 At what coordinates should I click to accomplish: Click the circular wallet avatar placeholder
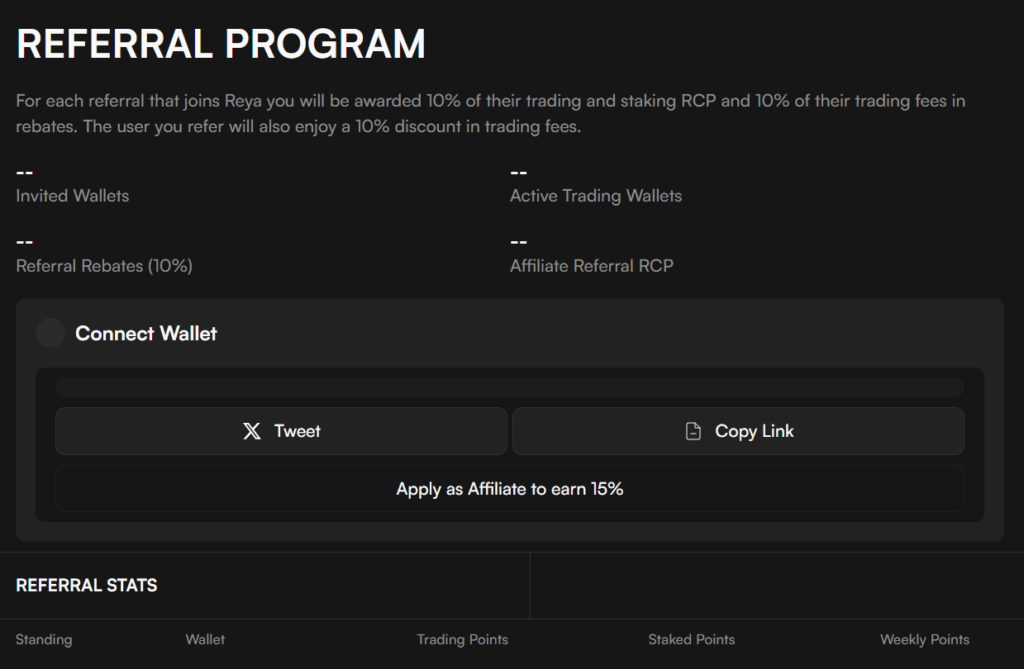50,333
